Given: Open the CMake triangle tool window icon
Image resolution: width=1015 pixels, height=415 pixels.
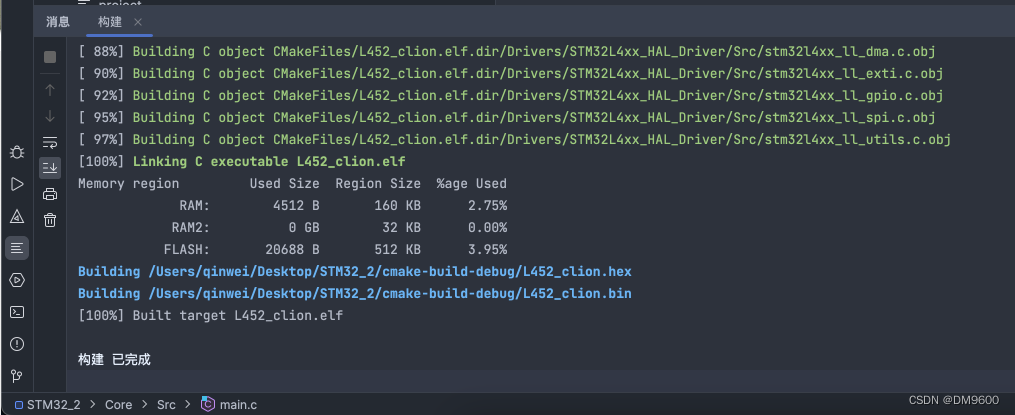Looking at the screenshot, I should click(x=17, y=216).
